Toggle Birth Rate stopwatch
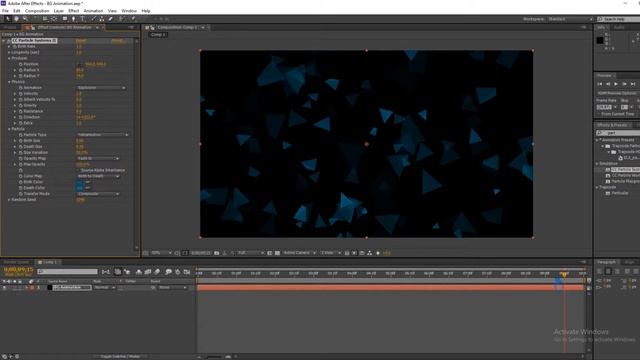Viewport: 640px width, 360px height. [15, 47]
